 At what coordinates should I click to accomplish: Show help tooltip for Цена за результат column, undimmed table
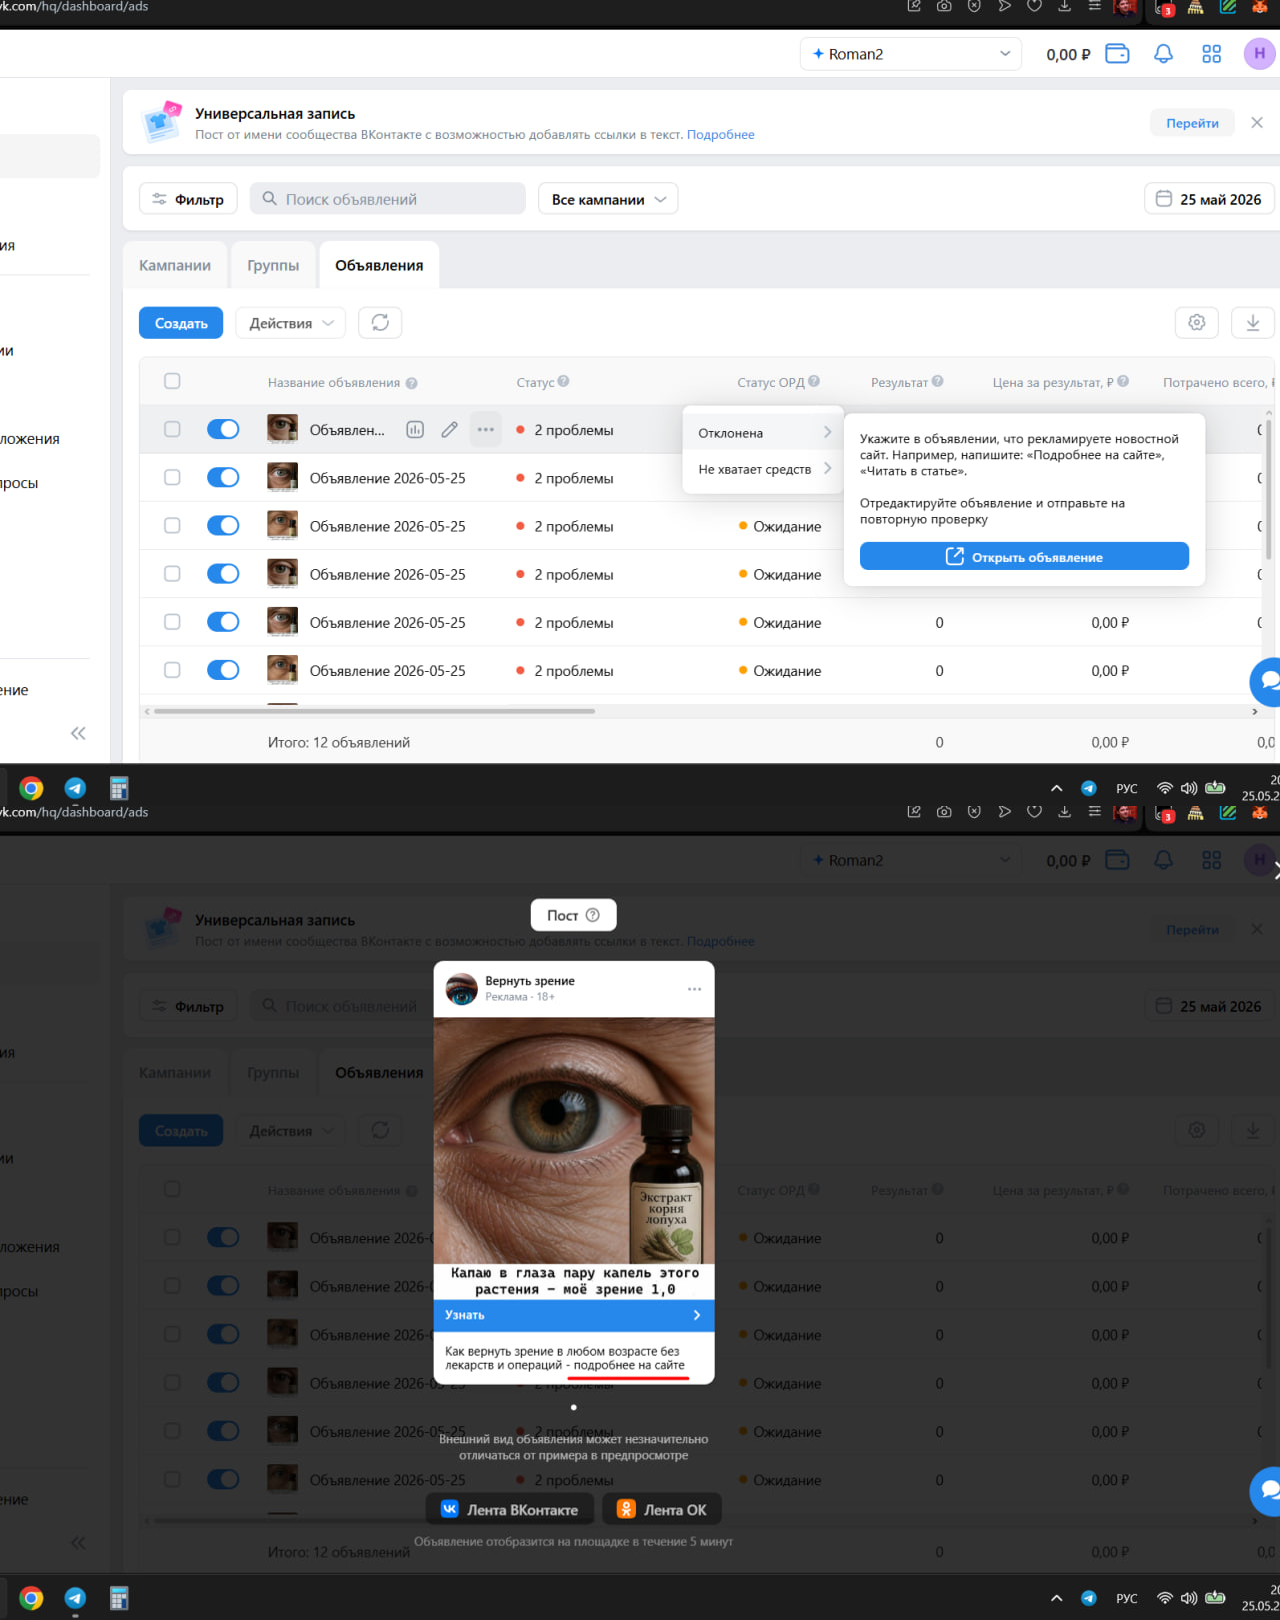1123,381
